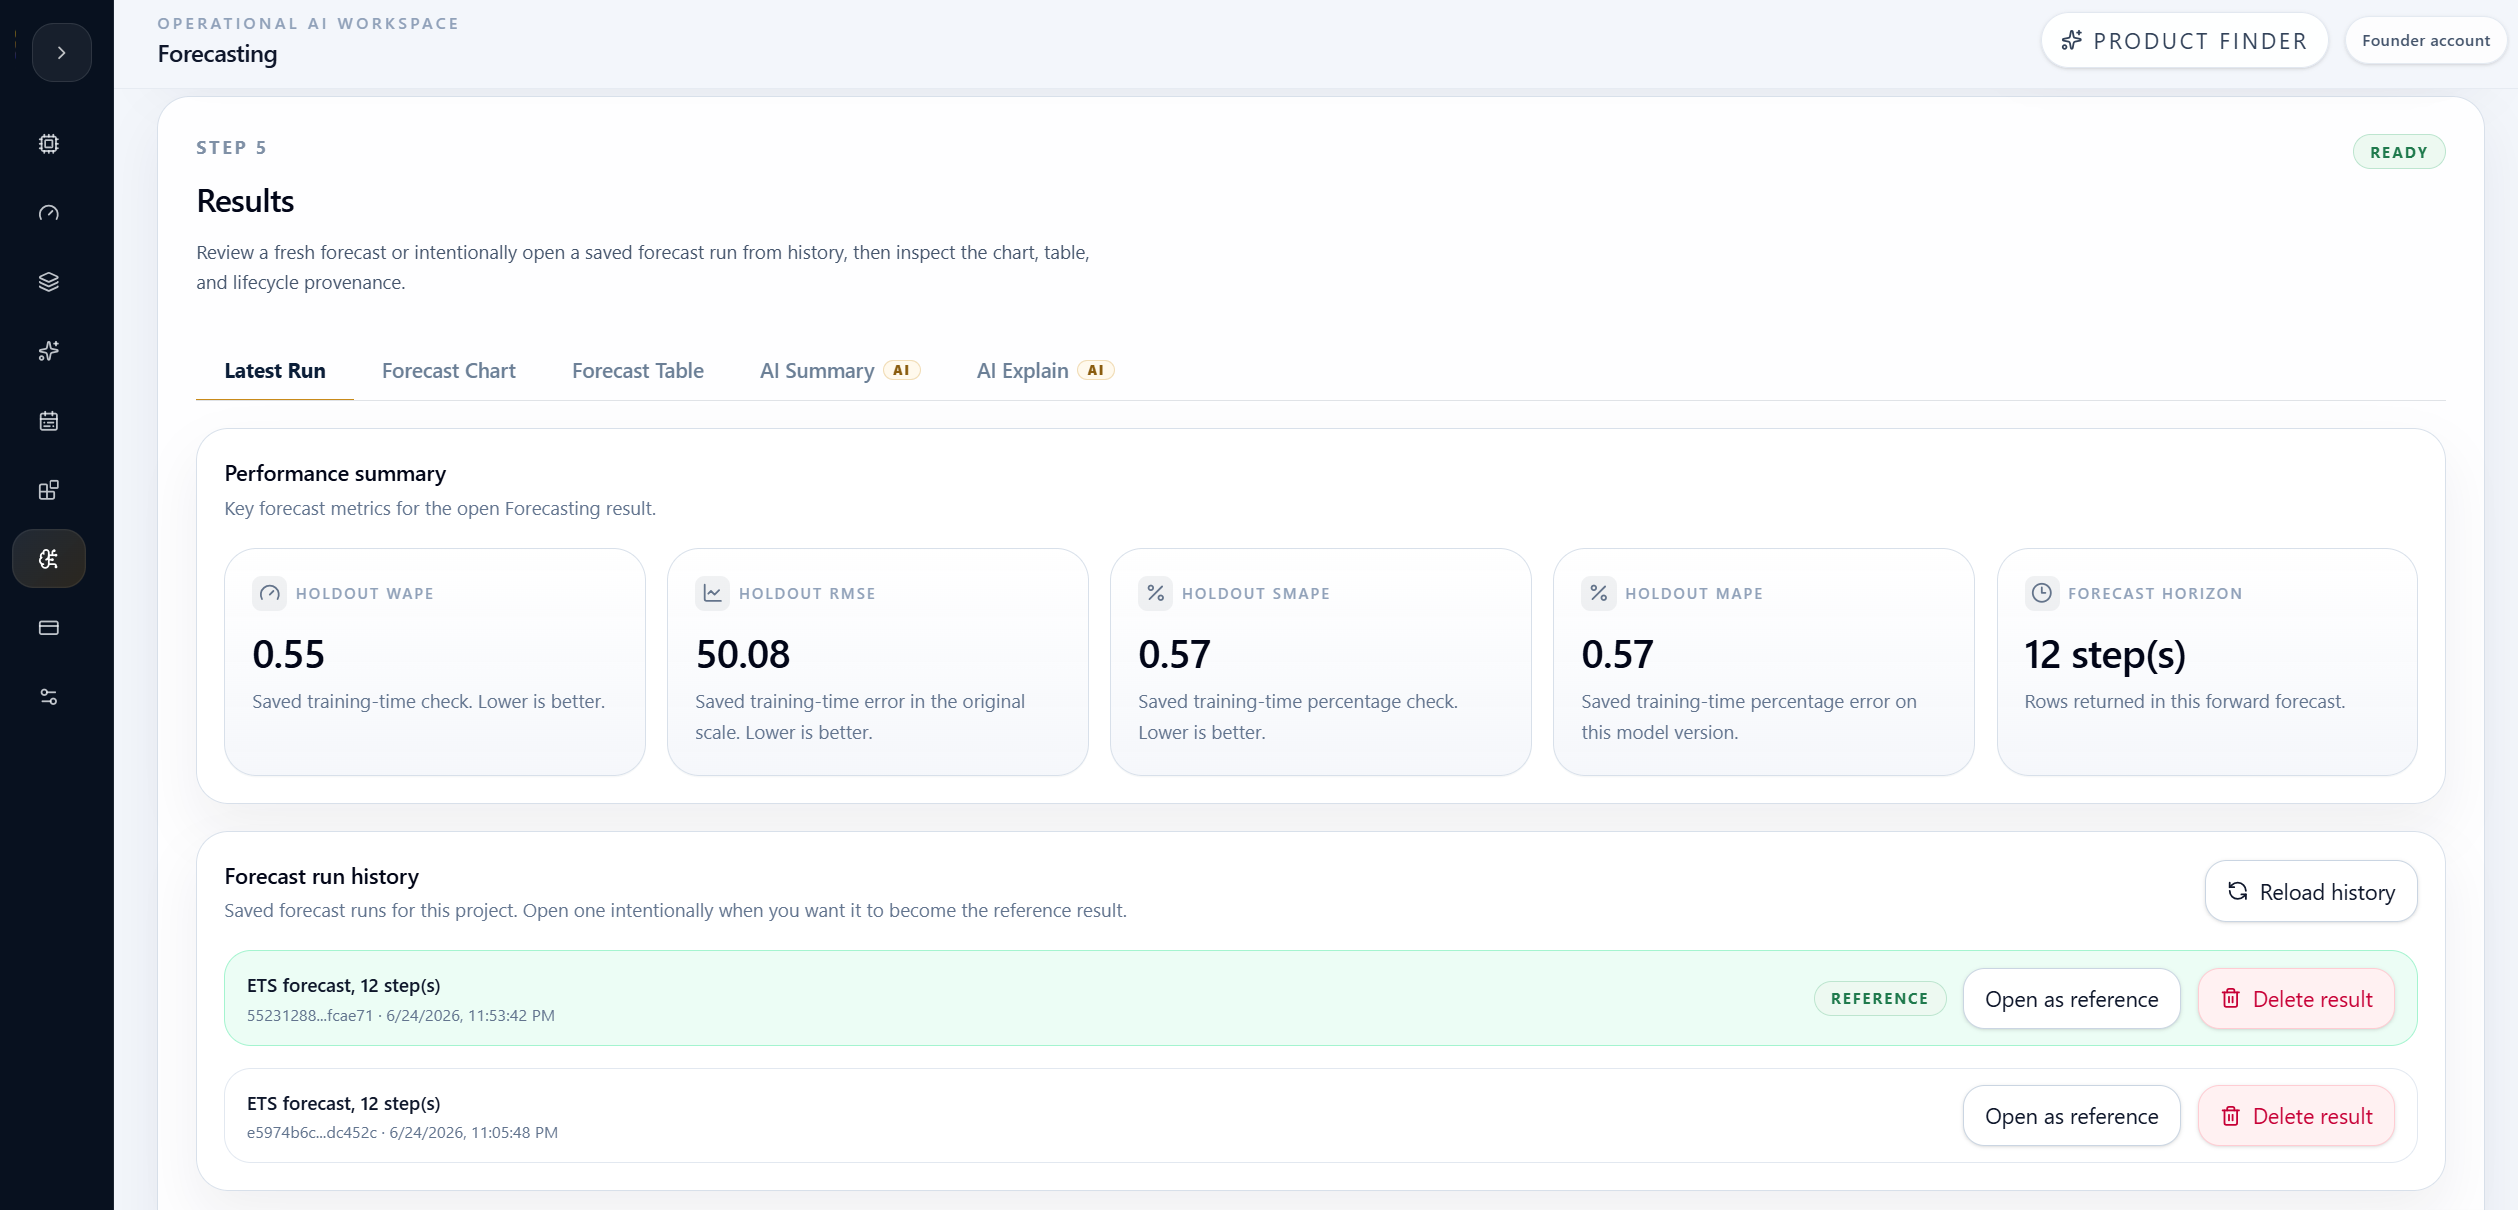Image resolution: width=2518 pixels, height=1210 pixels.
Task: Click the REFERENCE badge on first run
Action: pos(1880,999)
